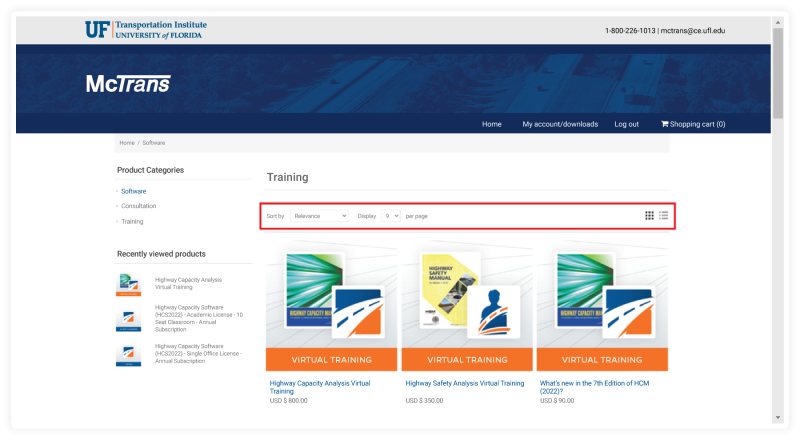Select Software product category

133,191
